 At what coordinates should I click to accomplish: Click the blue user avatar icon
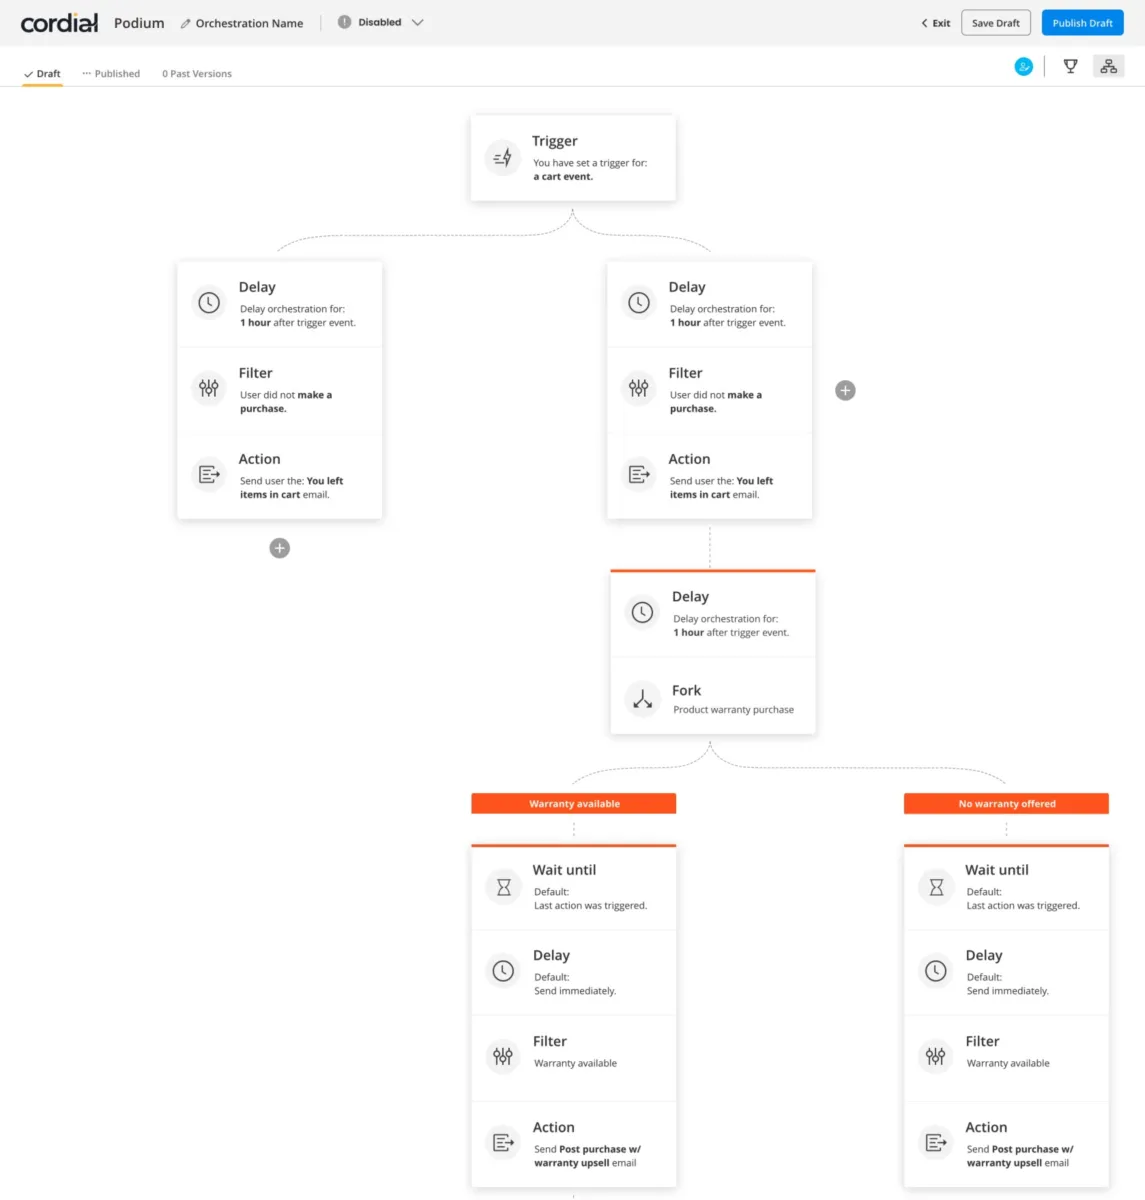coord(1023,66)
